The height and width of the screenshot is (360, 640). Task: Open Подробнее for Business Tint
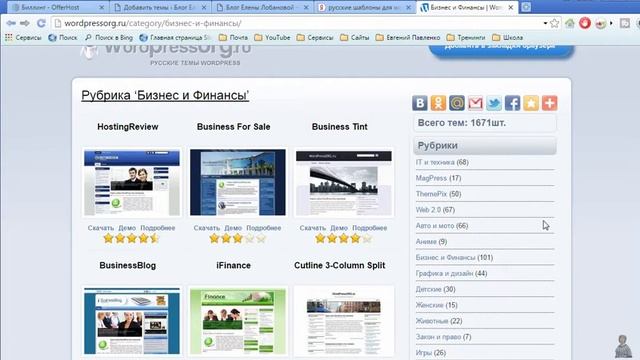369,228
